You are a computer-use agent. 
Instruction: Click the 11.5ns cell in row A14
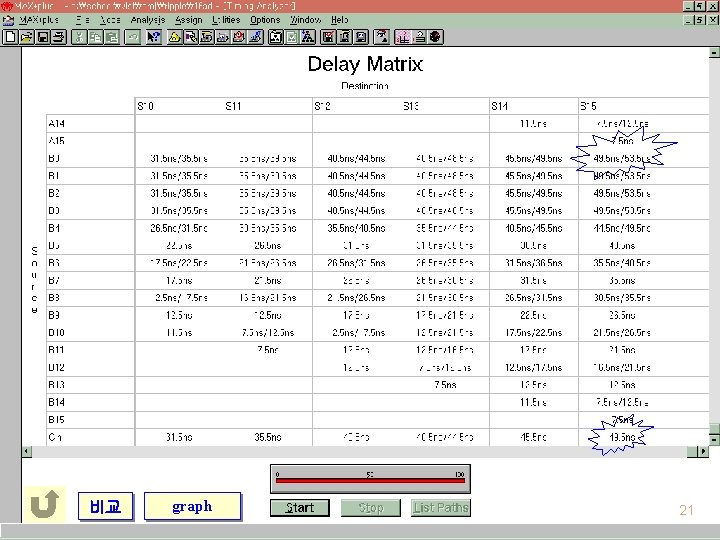click(x=533, y=124)
